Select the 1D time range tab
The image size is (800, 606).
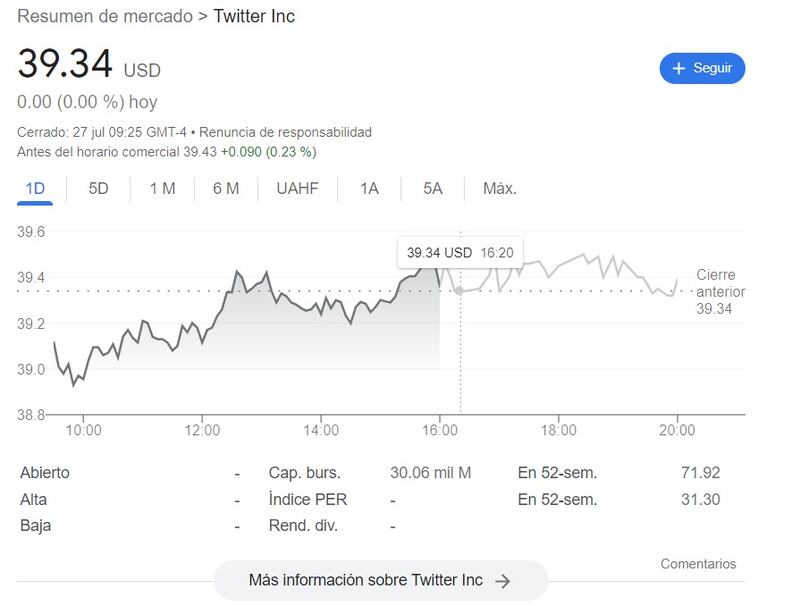(36, 189)
